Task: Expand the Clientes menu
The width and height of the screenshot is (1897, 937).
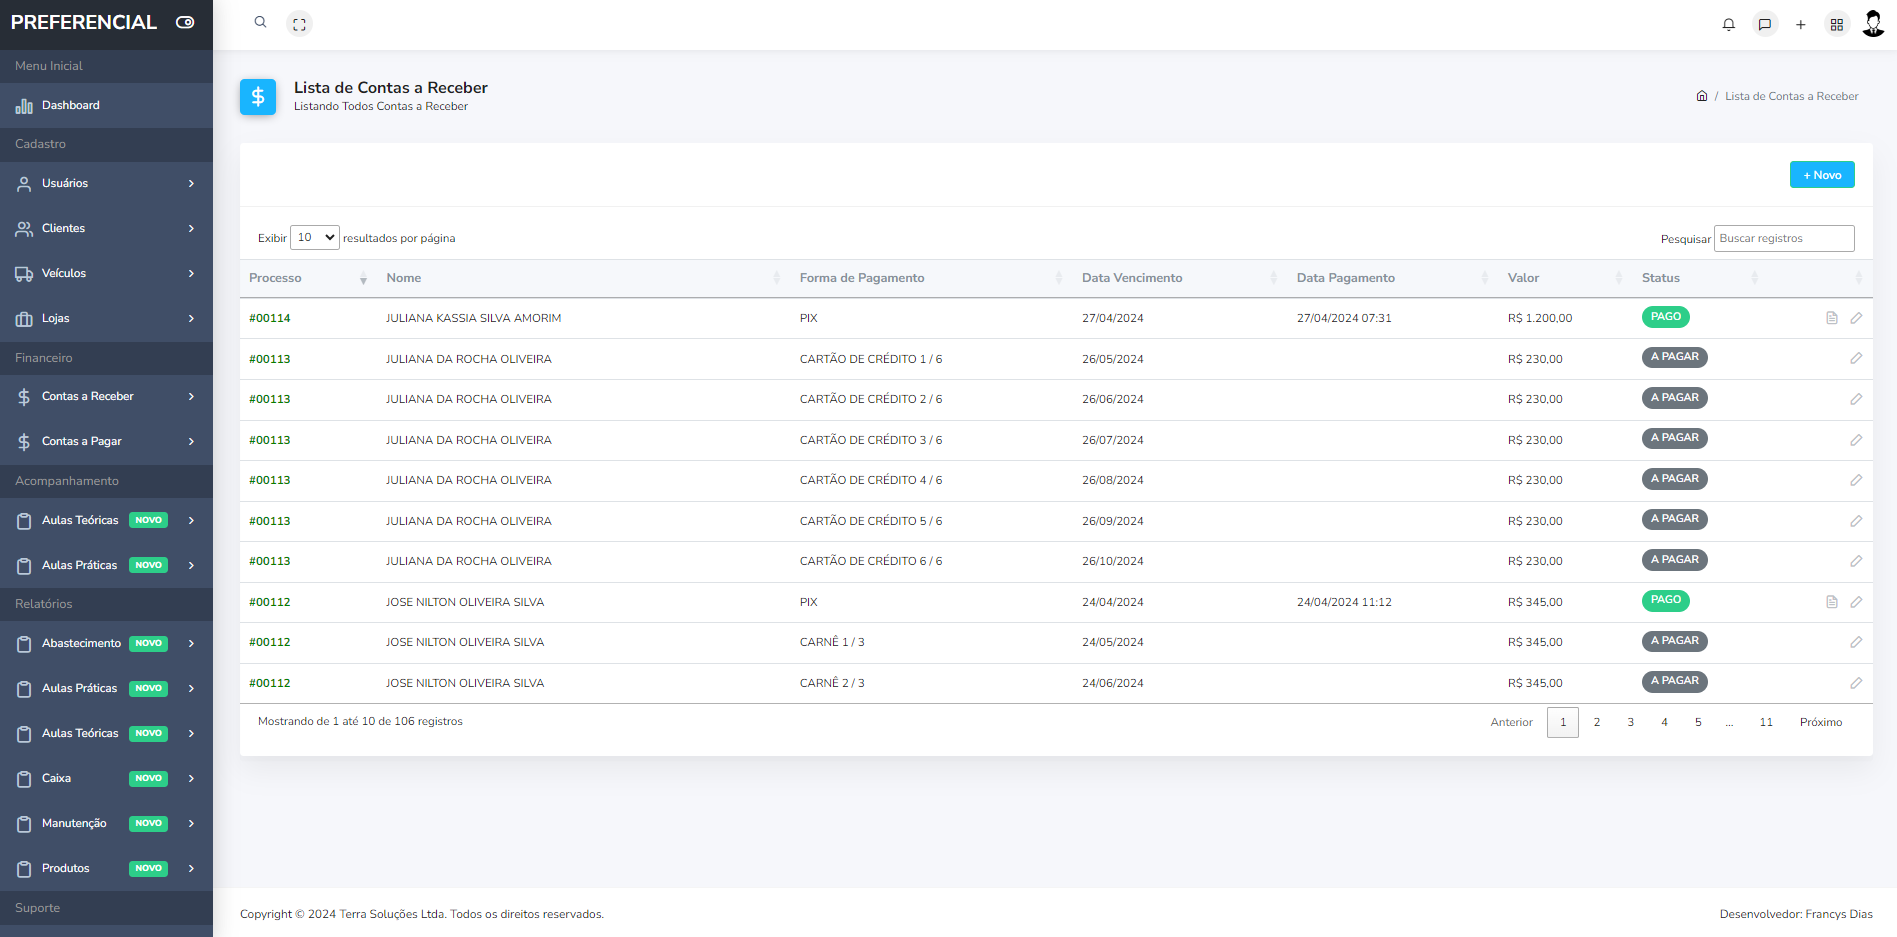Action: point(106,229)
